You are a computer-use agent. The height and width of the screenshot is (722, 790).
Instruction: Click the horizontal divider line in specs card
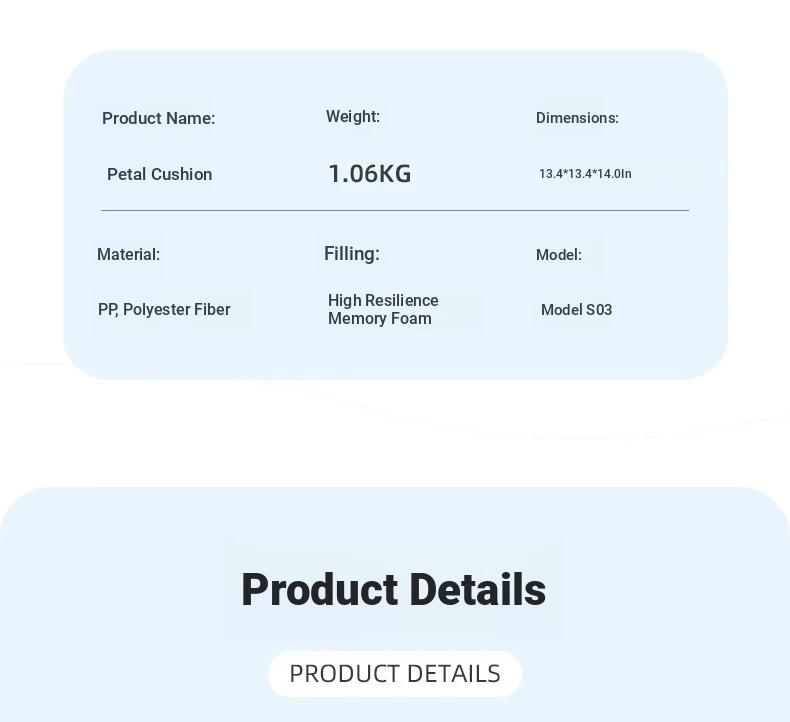click(395, 210)
